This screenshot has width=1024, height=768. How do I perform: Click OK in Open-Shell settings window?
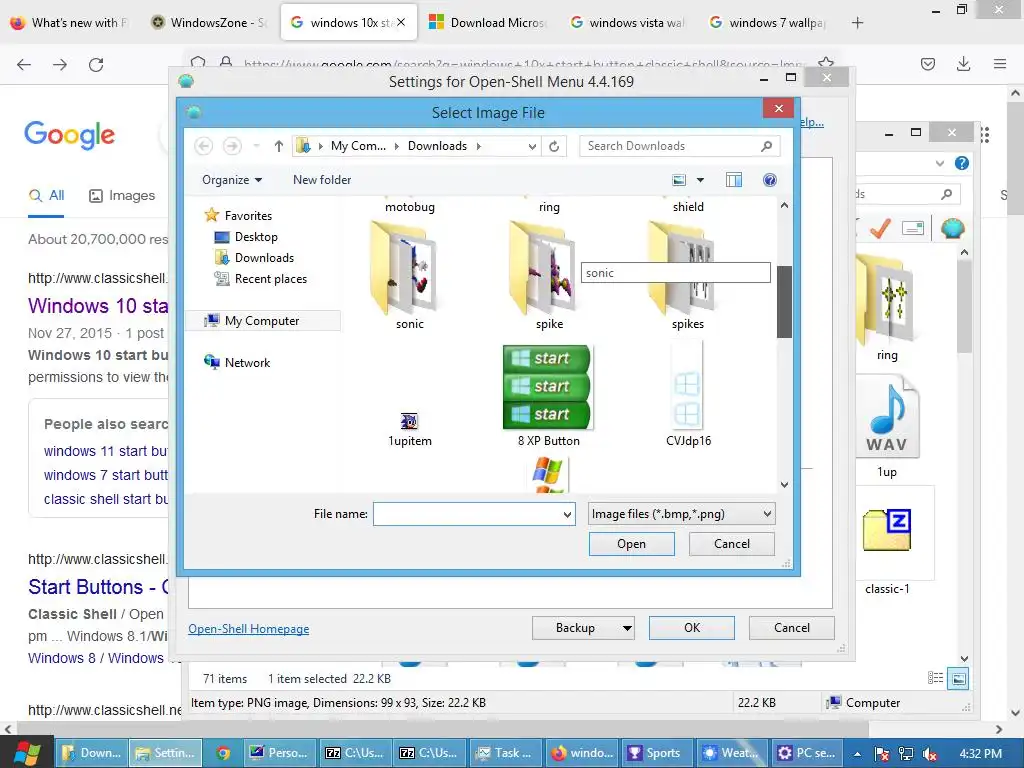click(692, 628)
